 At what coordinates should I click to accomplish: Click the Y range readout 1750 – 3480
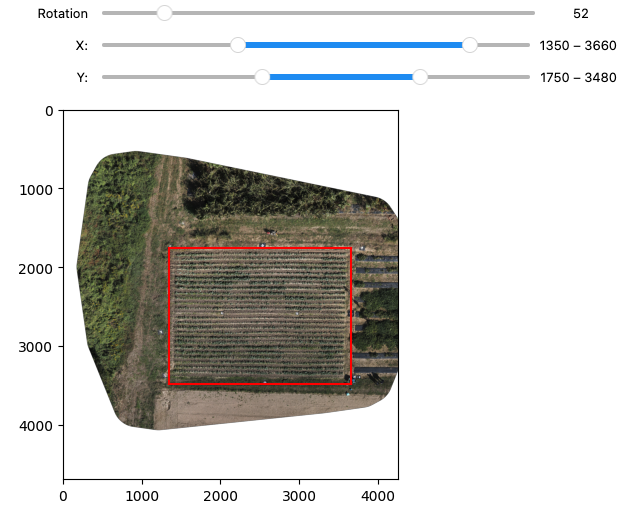point(578,78)
